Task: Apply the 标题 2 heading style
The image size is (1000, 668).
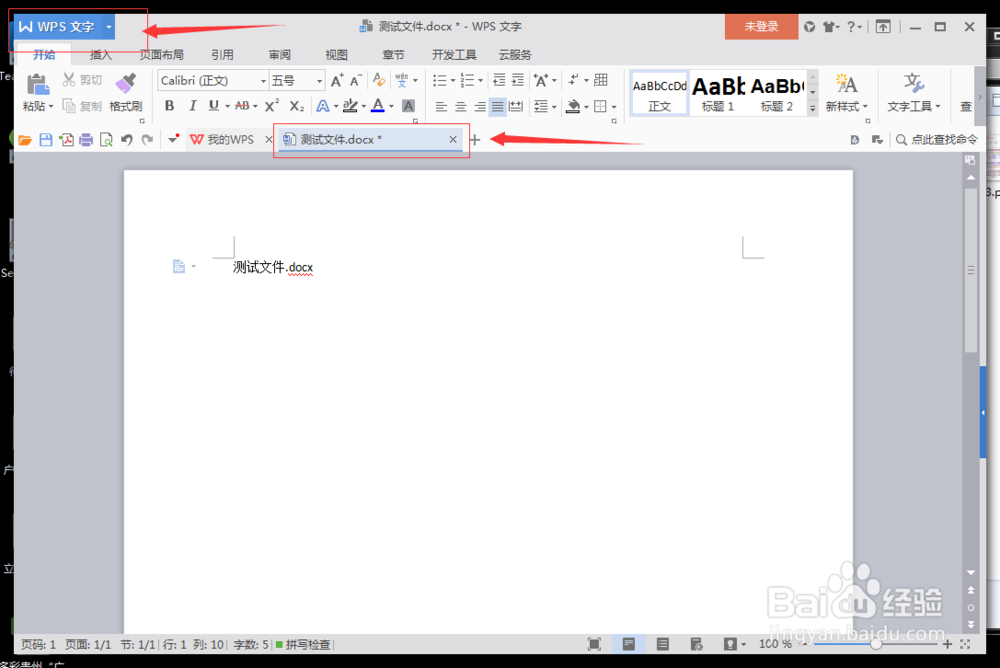Action: 777,94
